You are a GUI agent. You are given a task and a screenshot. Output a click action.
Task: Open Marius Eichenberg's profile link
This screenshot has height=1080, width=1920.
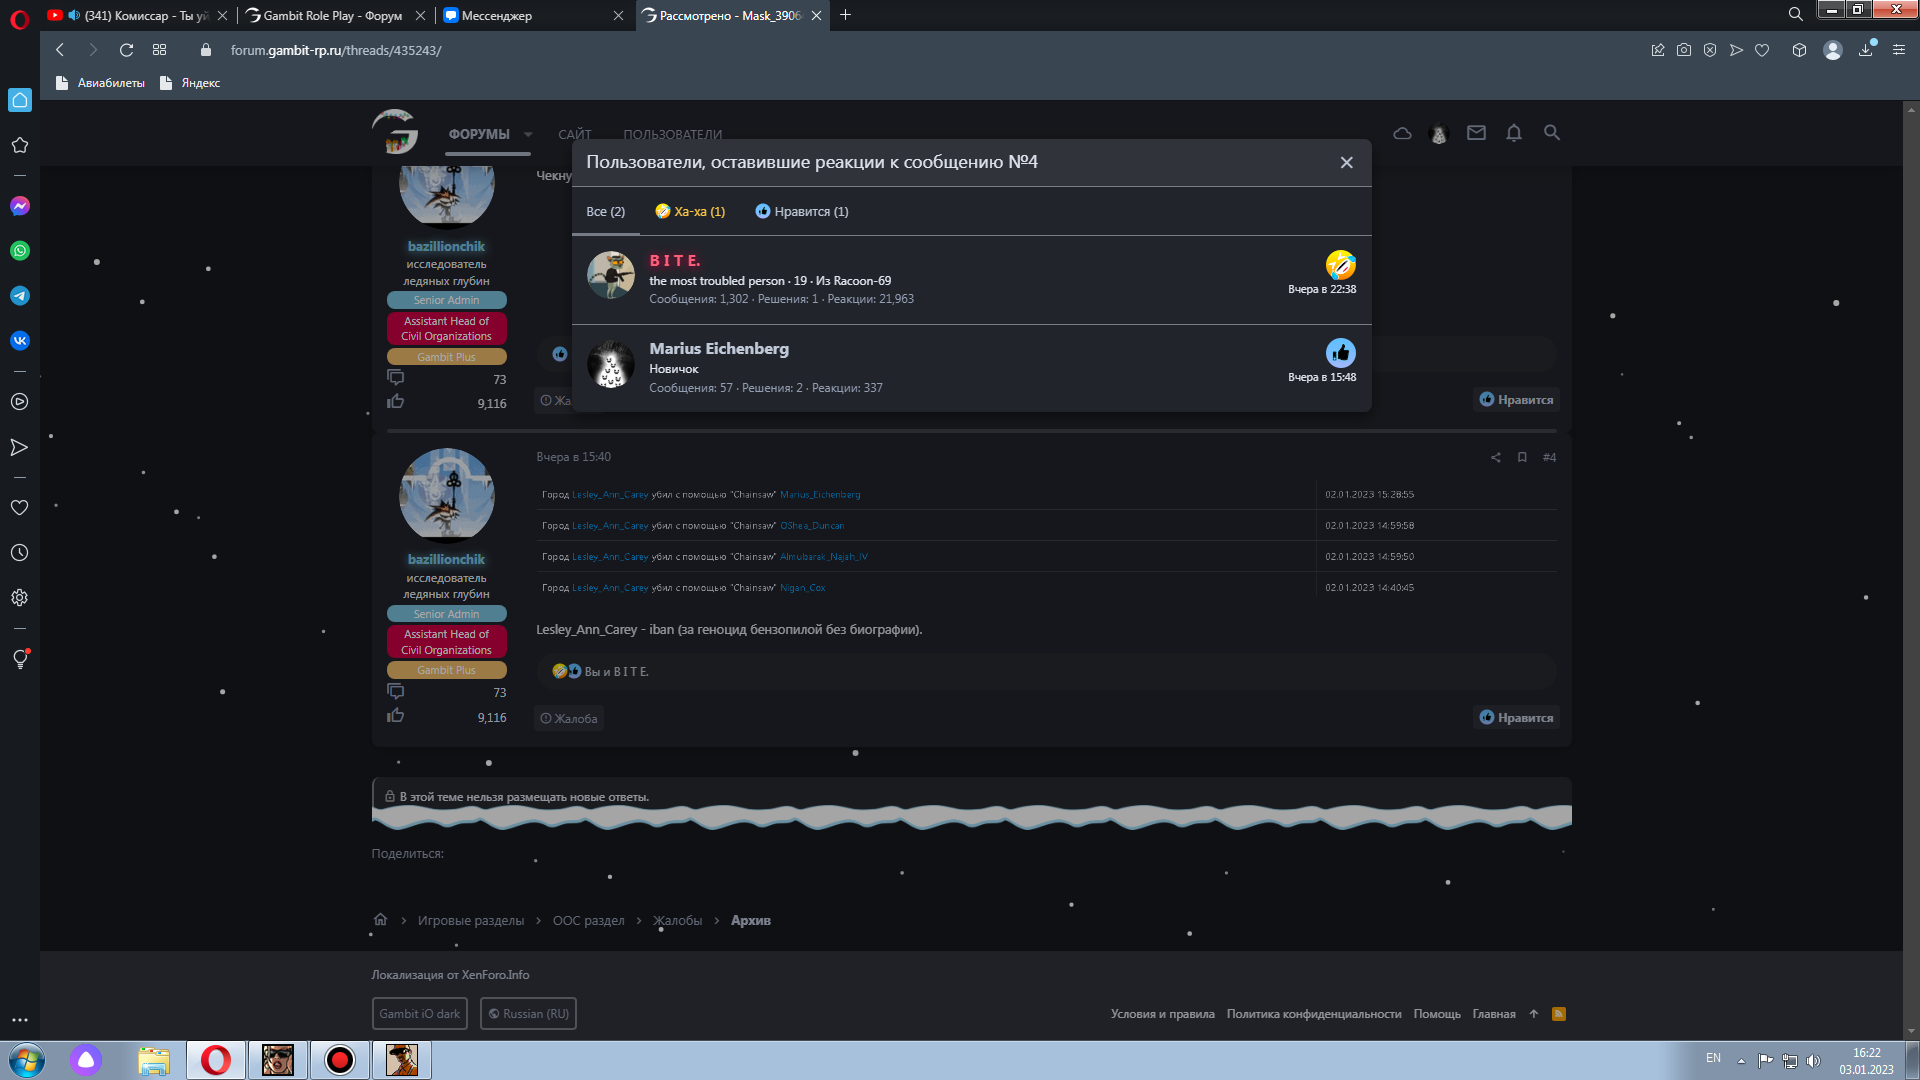pyautogui.click(x=719, y=348)
